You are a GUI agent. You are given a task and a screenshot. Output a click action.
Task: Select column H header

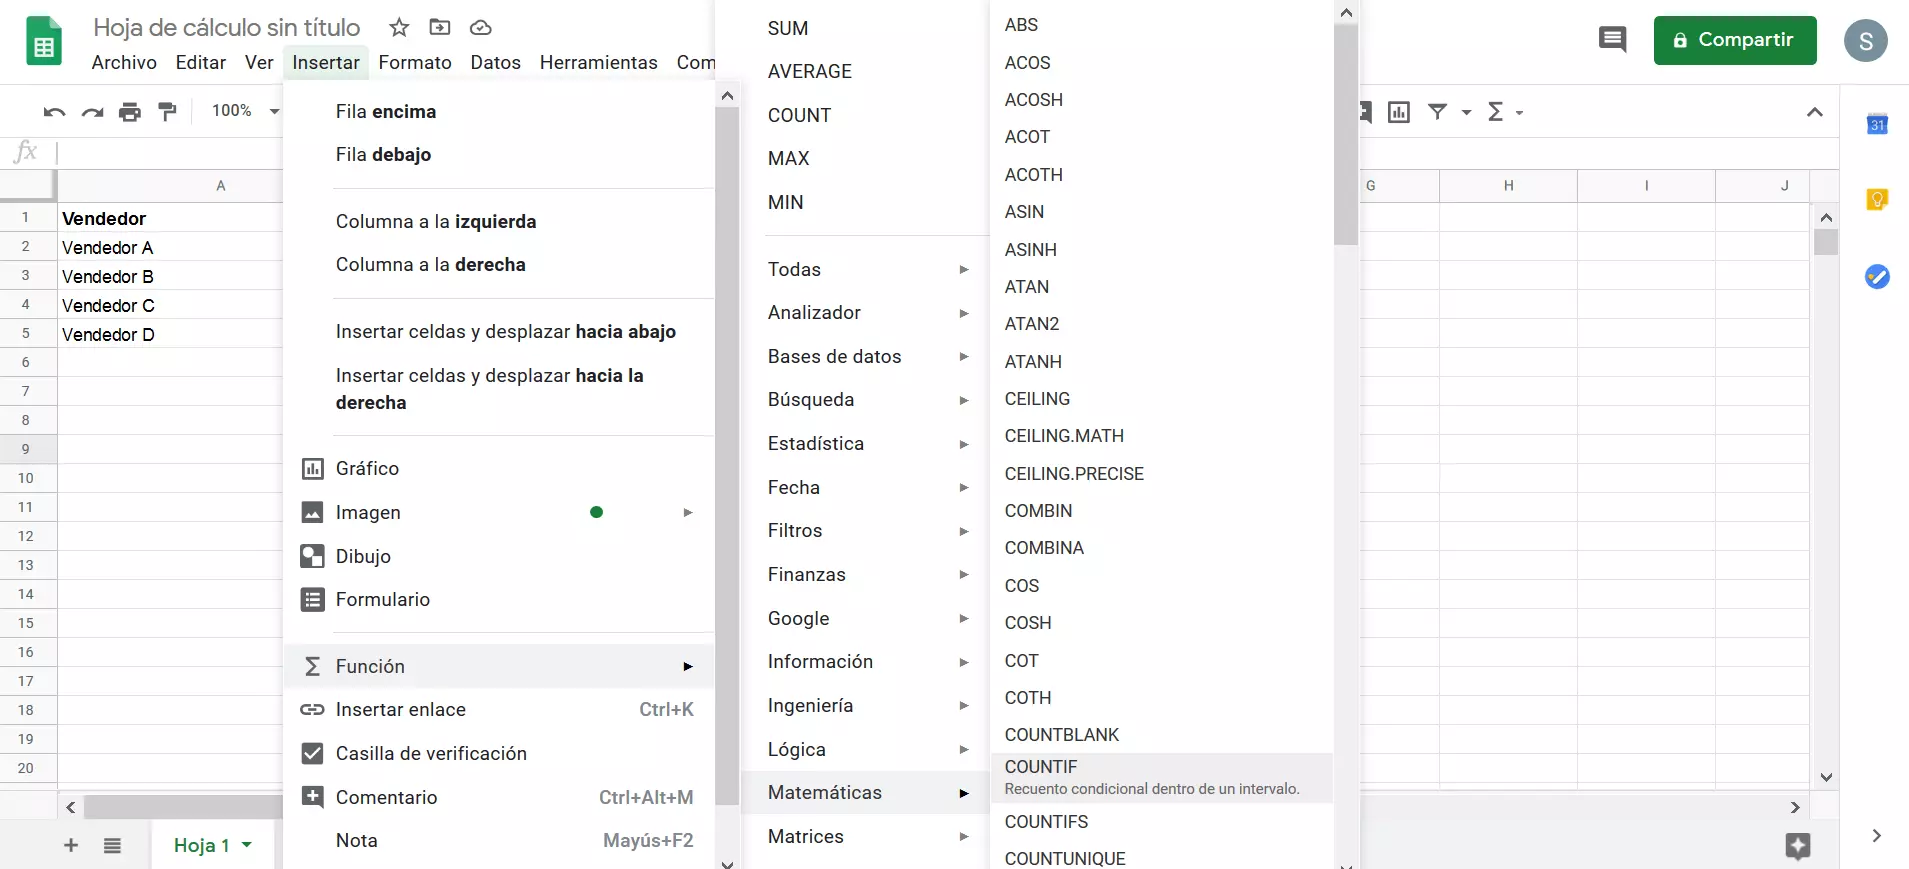1508,185
